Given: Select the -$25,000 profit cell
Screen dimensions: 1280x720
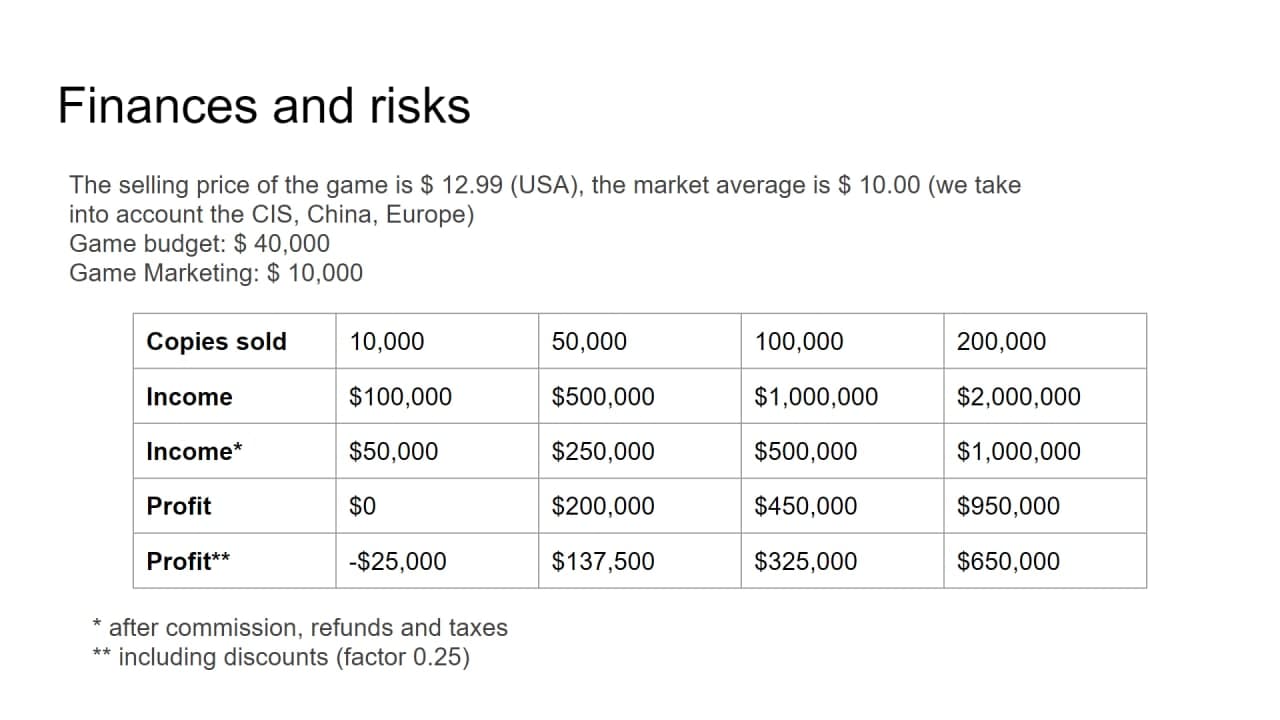Looking at the screenshot, I should pos(437,560).
